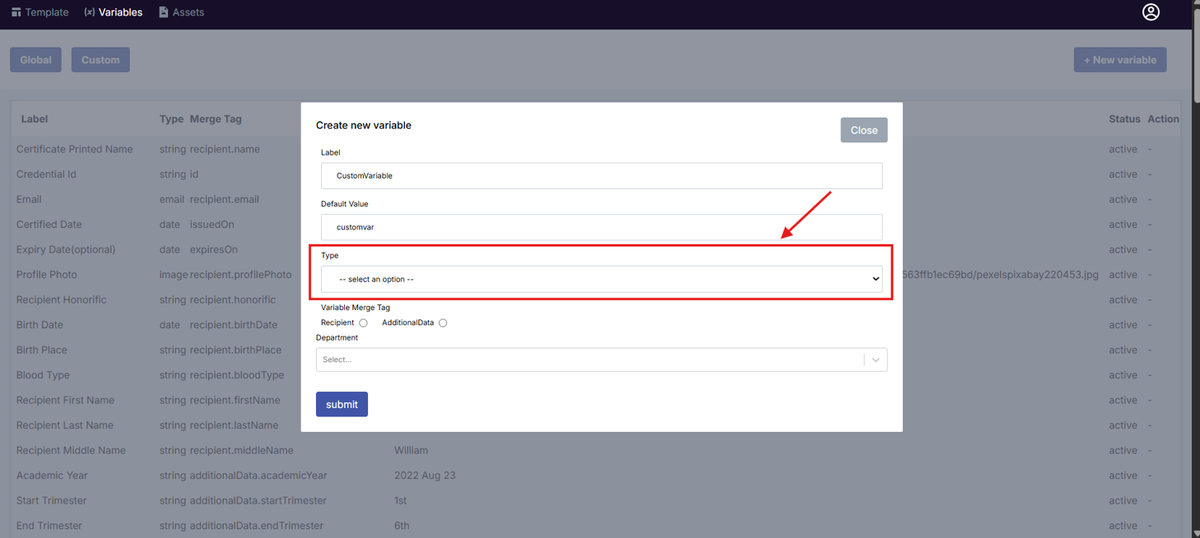This screenshot has width=1200, height=538.
Task: Switch to the Variables tab
Action: coord(113,13)
